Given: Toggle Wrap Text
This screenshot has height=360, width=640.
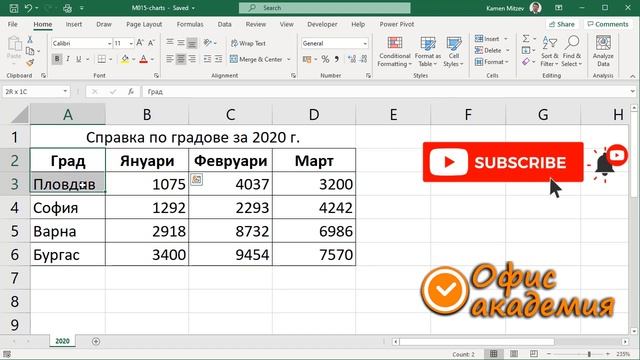Looking at the screenshot, I should tap(248, 43).
